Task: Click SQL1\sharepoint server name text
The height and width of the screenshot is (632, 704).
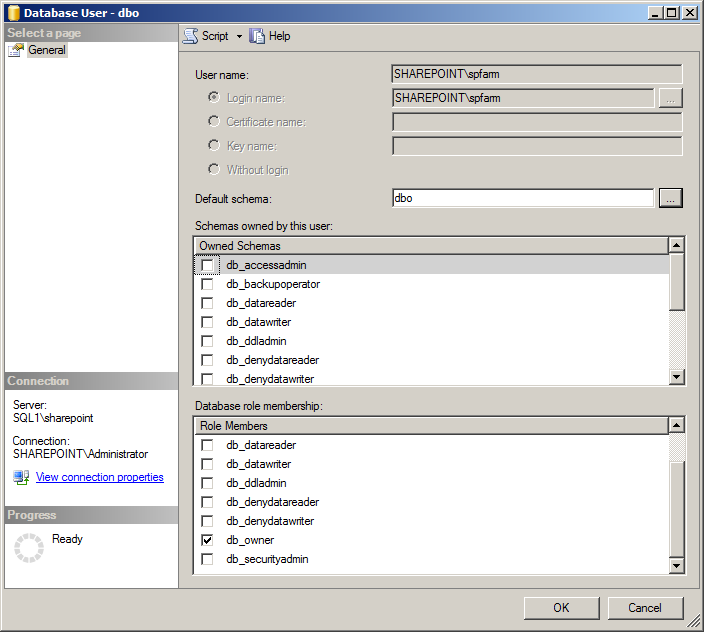Action: [x=53, y=418]
